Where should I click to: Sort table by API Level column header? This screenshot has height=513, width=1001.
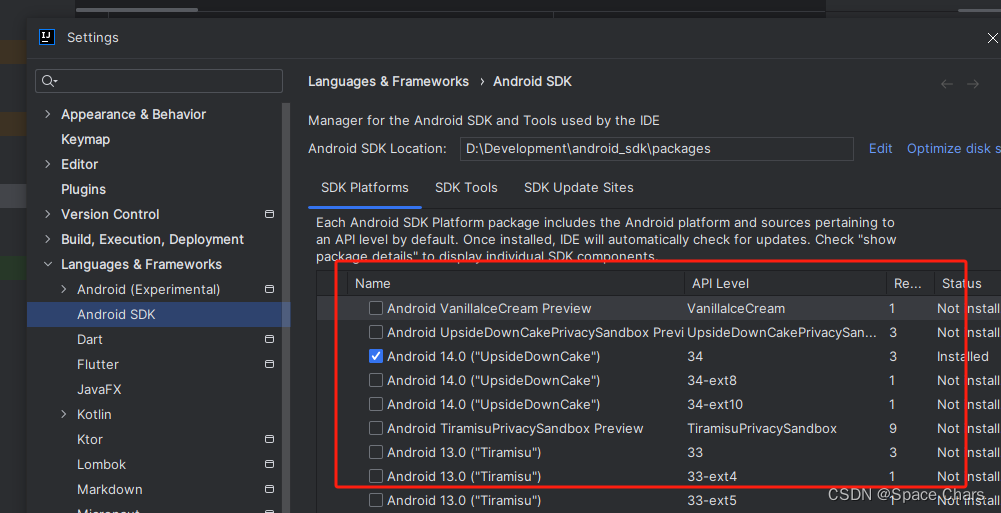point(785,283)
